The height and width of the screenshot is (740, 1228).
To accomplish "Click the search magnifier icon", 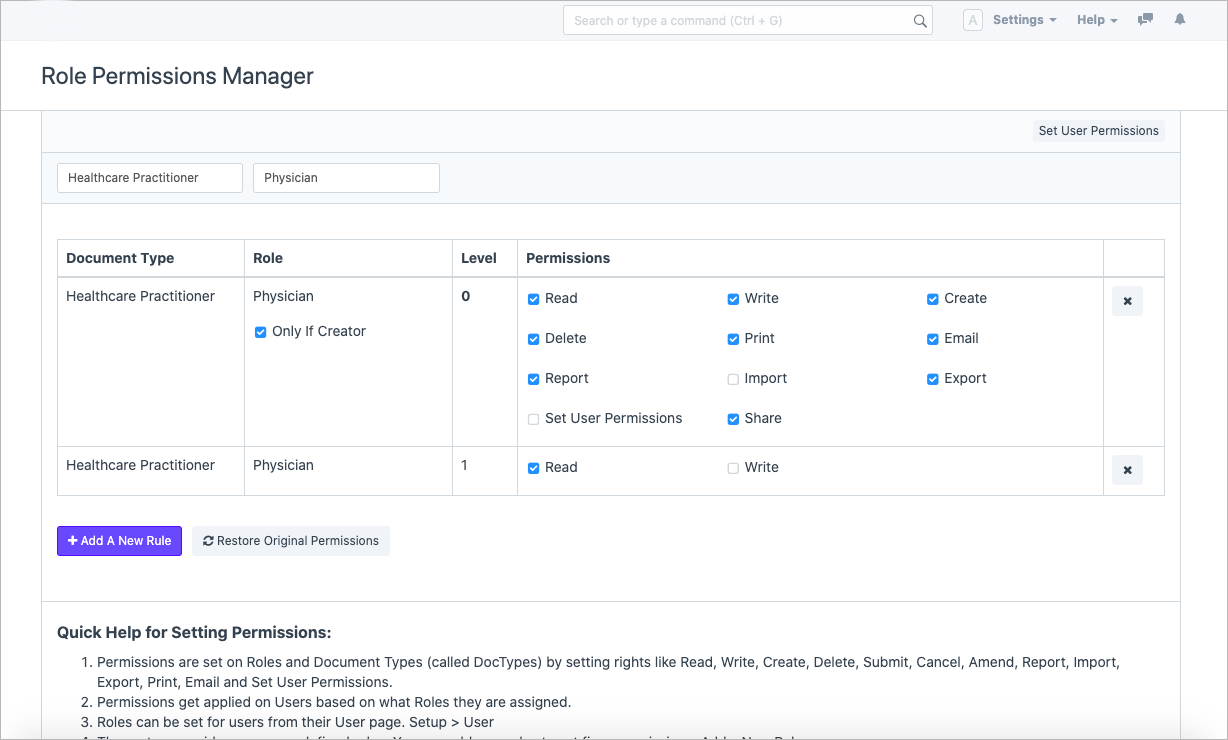I will [x=920, y=21].
